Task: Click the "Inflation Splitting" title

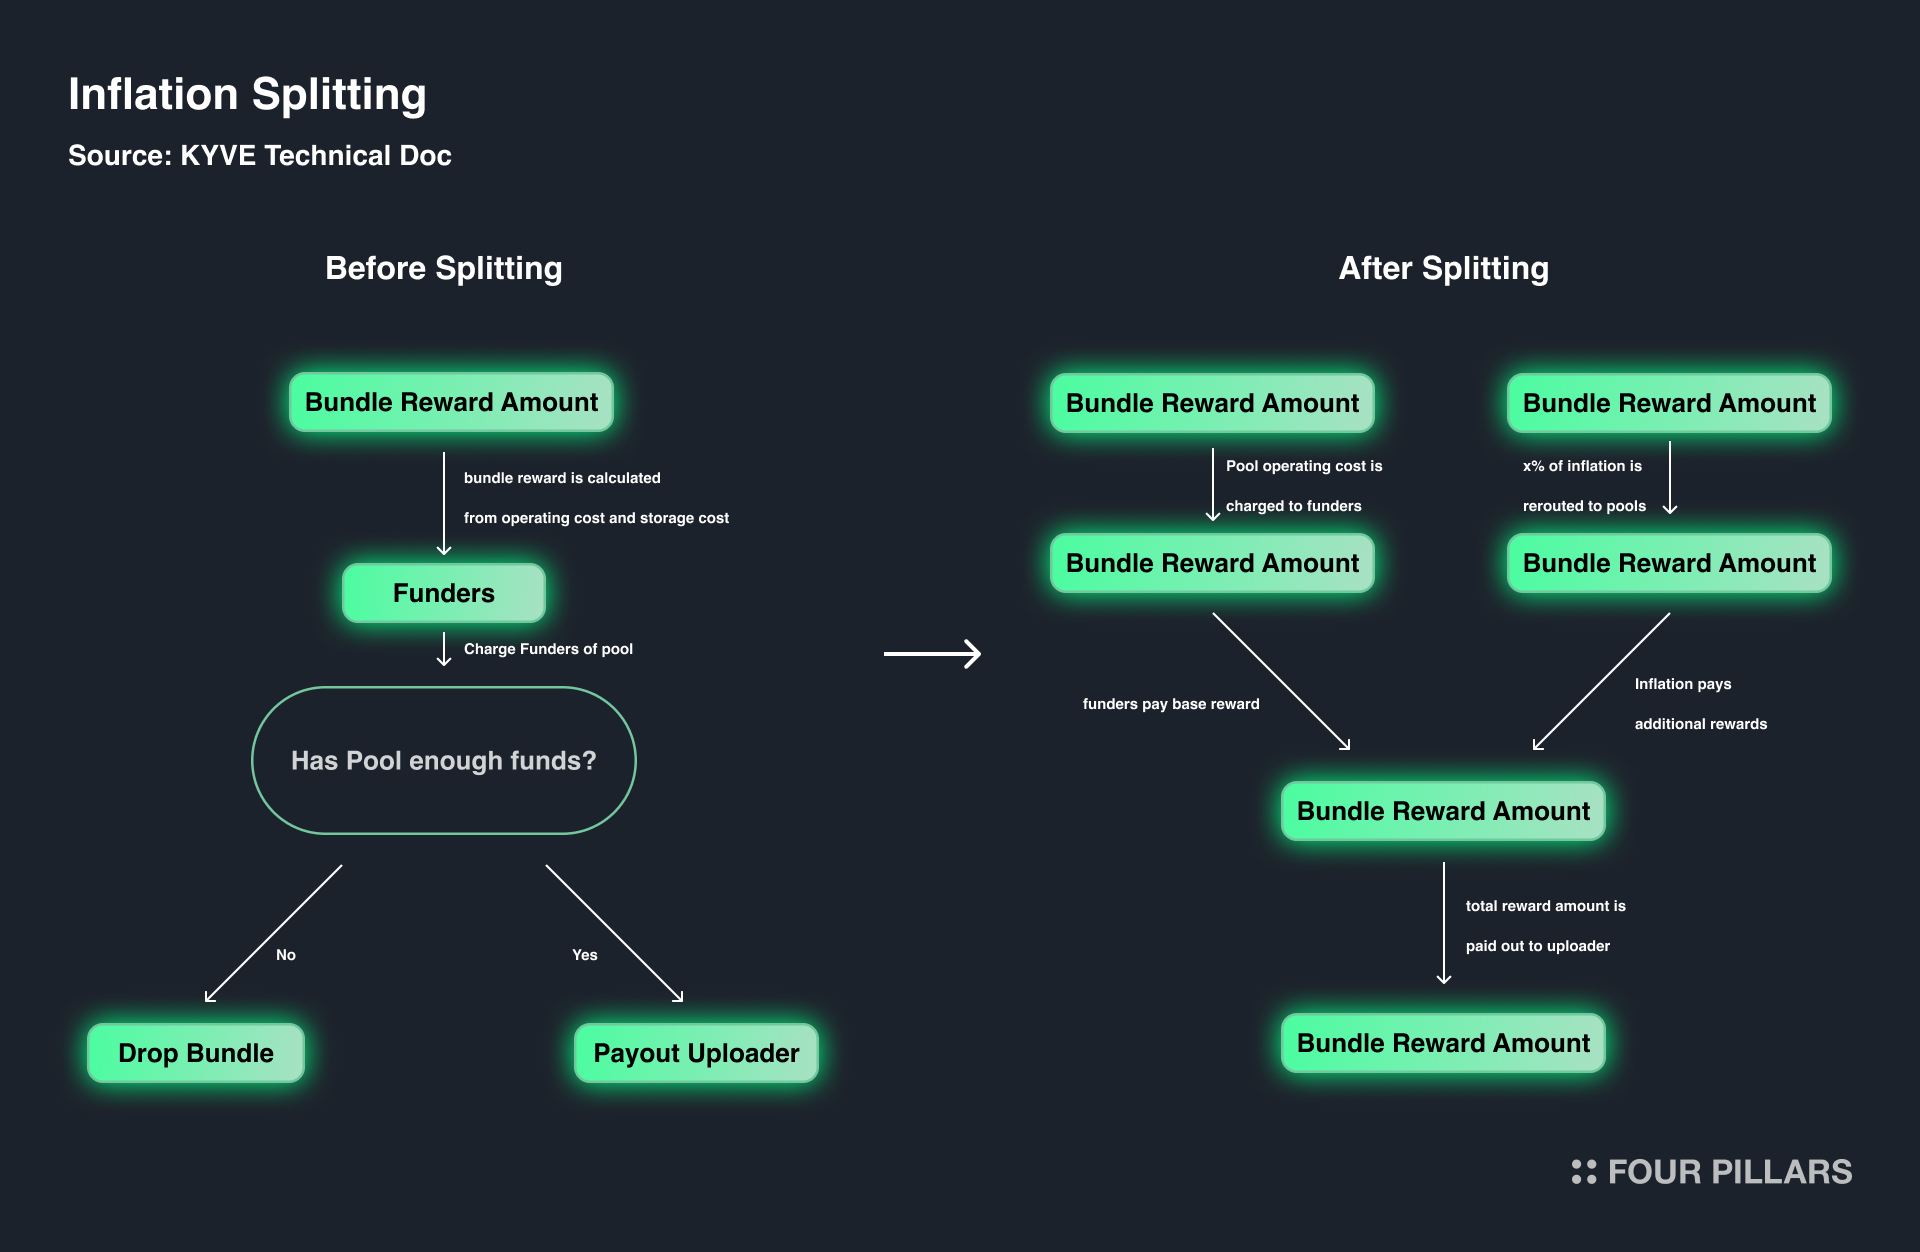Action: click(247, 94)
